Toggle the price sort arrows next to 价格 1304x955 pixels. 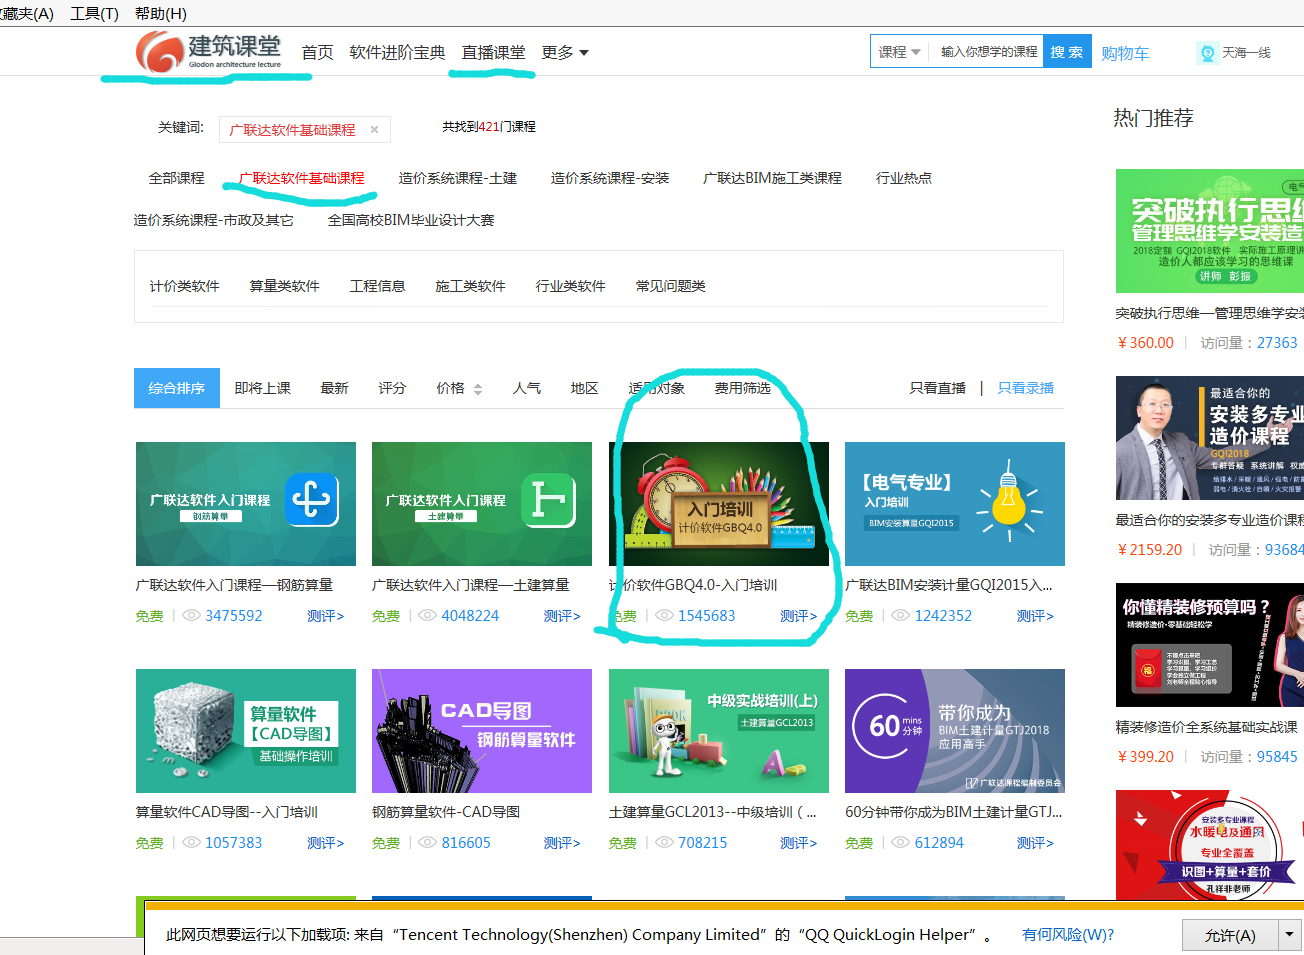478,389
